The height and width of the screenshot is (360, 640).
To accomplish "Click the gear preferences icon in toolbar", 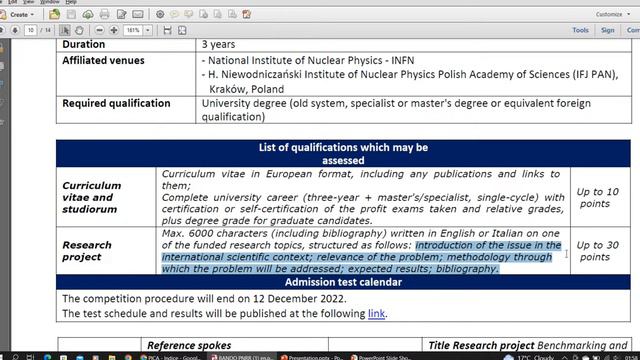I will 160,14.
